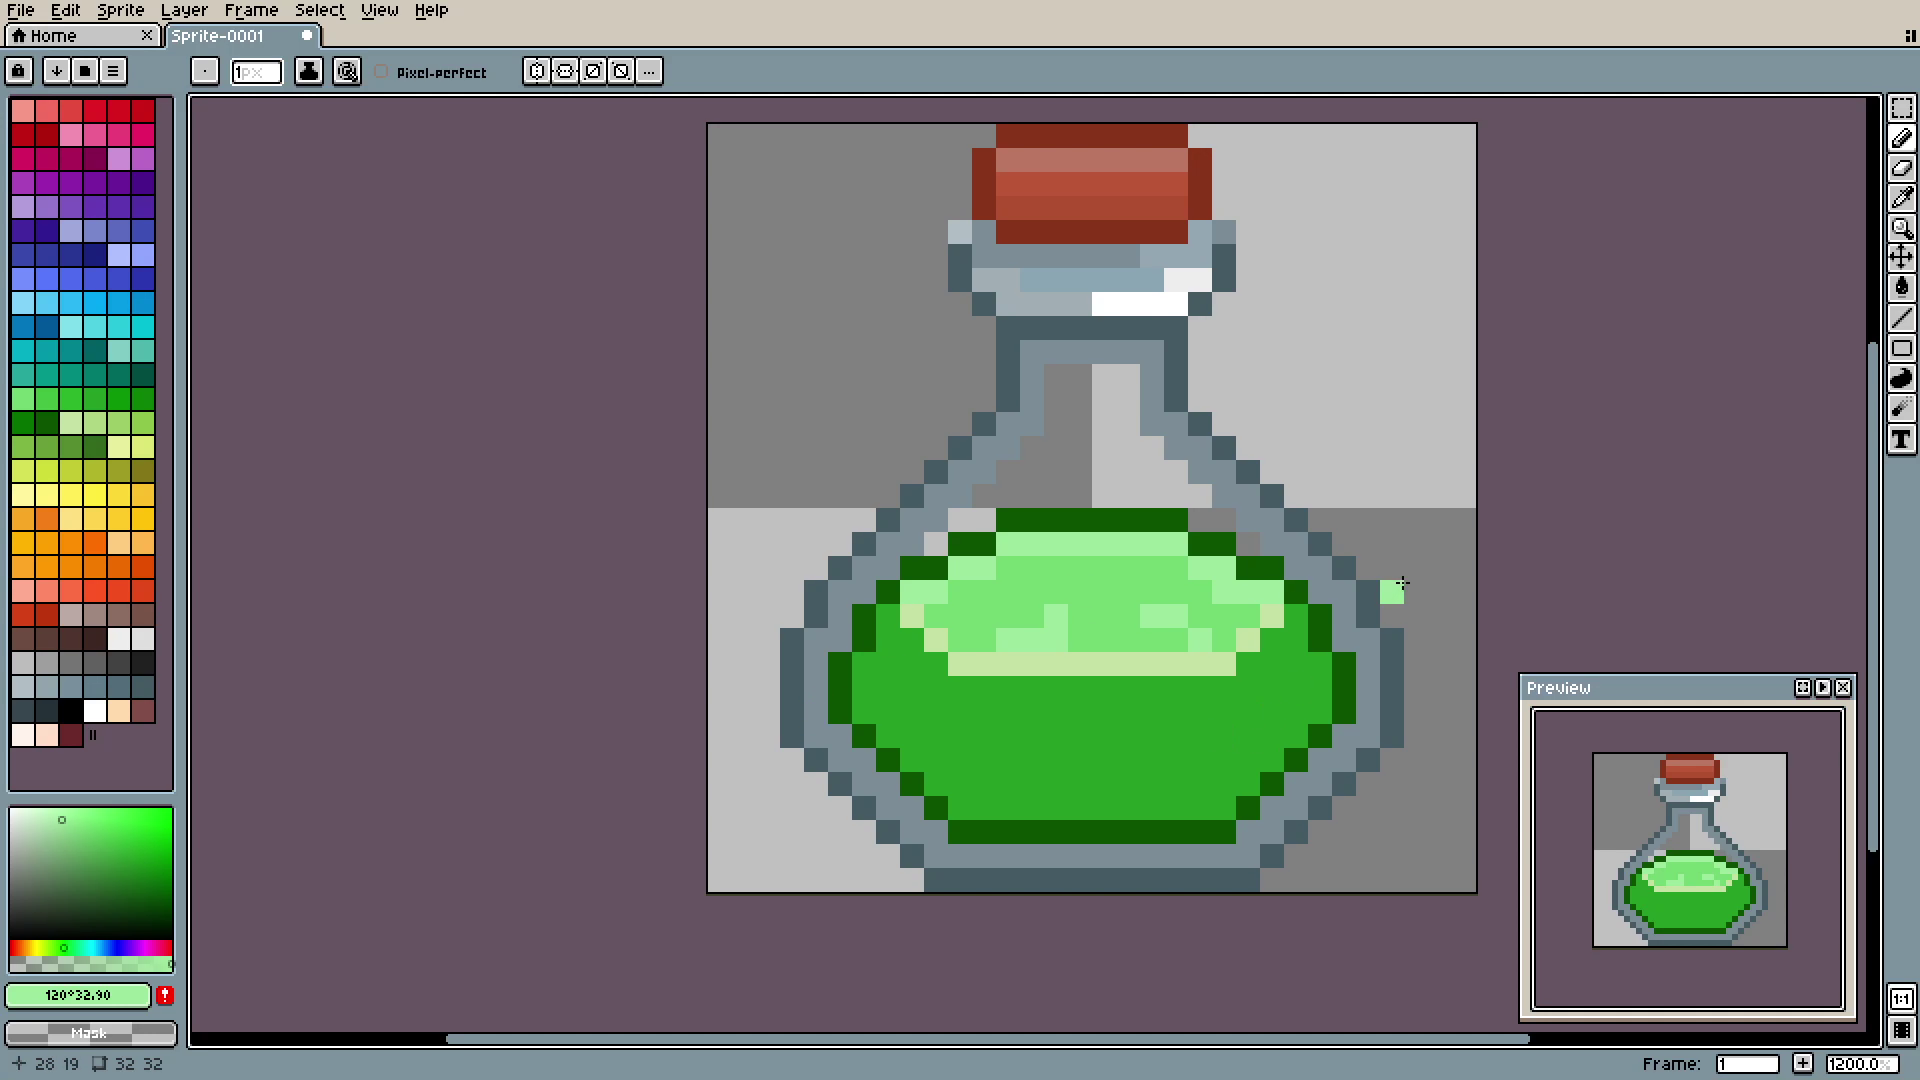Switch to the Home tab
Viewport: 1920px width, 1080px height.
(53, 36)
